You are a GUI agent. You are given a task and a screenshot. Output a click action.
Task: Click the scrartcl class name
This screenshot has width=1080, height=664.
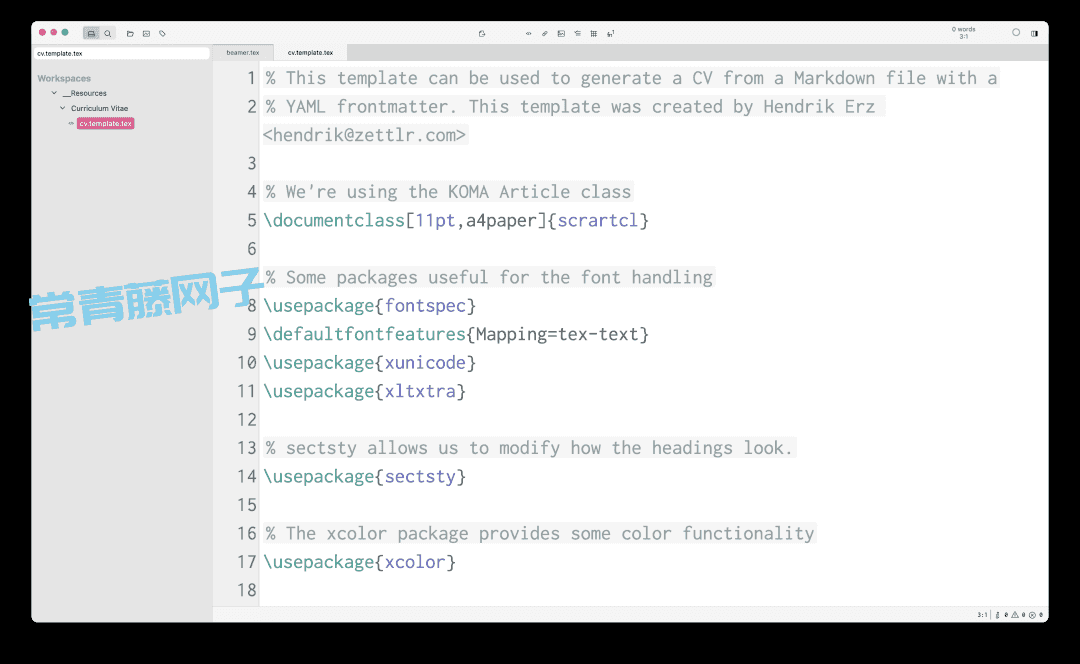(x=598, y=220)
